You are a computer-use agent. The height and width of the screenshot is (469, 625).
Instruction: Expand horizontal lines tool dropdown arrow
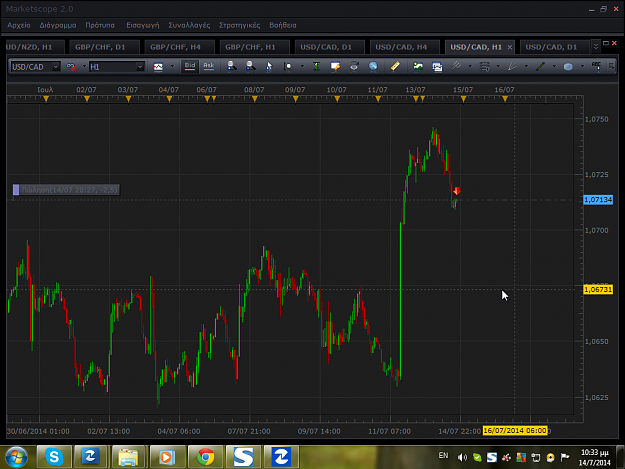click(x=498, y=67)
